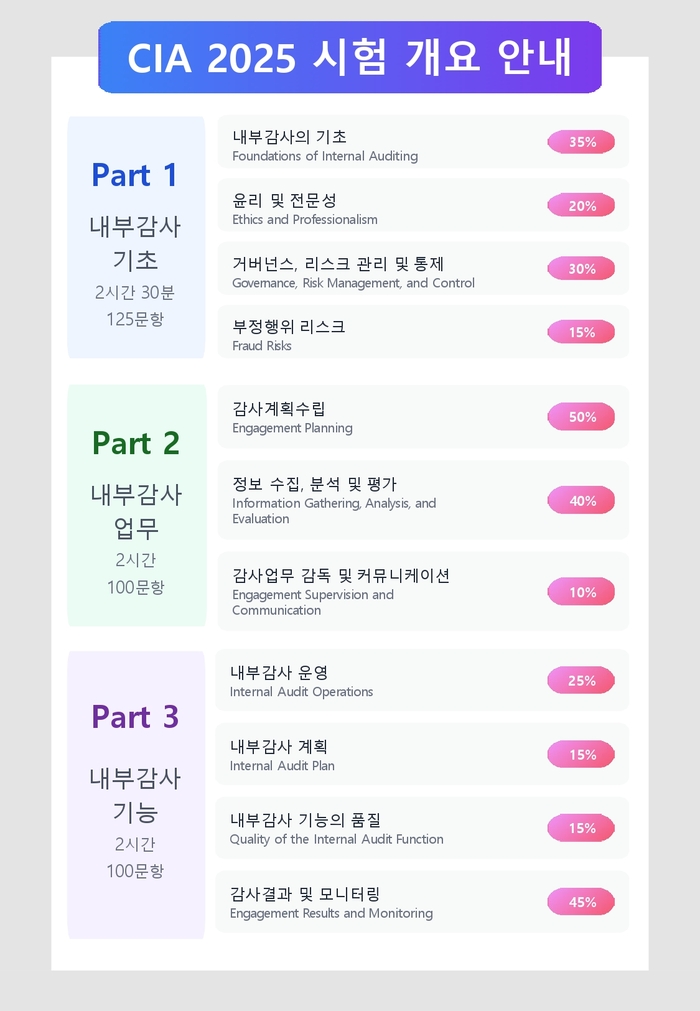
Task: Select the Part 2 내부감사 업무 panel
Action: (x=137, y=506)
